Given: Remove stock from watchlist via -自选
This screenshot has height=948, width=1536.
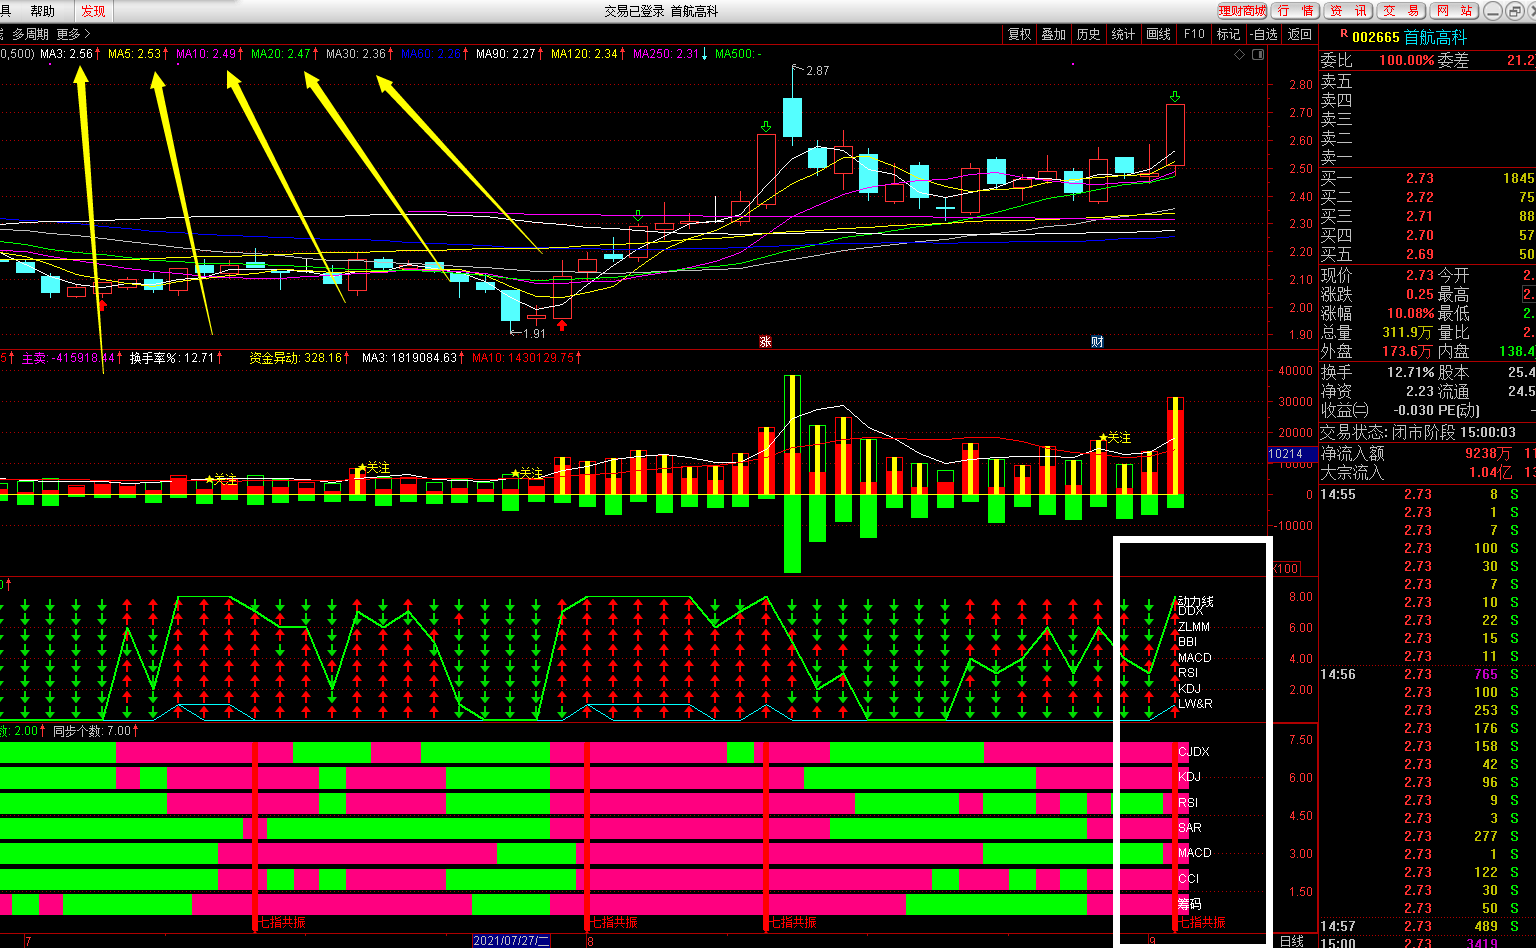Looking at the screenshot, I should point(1264,34).
